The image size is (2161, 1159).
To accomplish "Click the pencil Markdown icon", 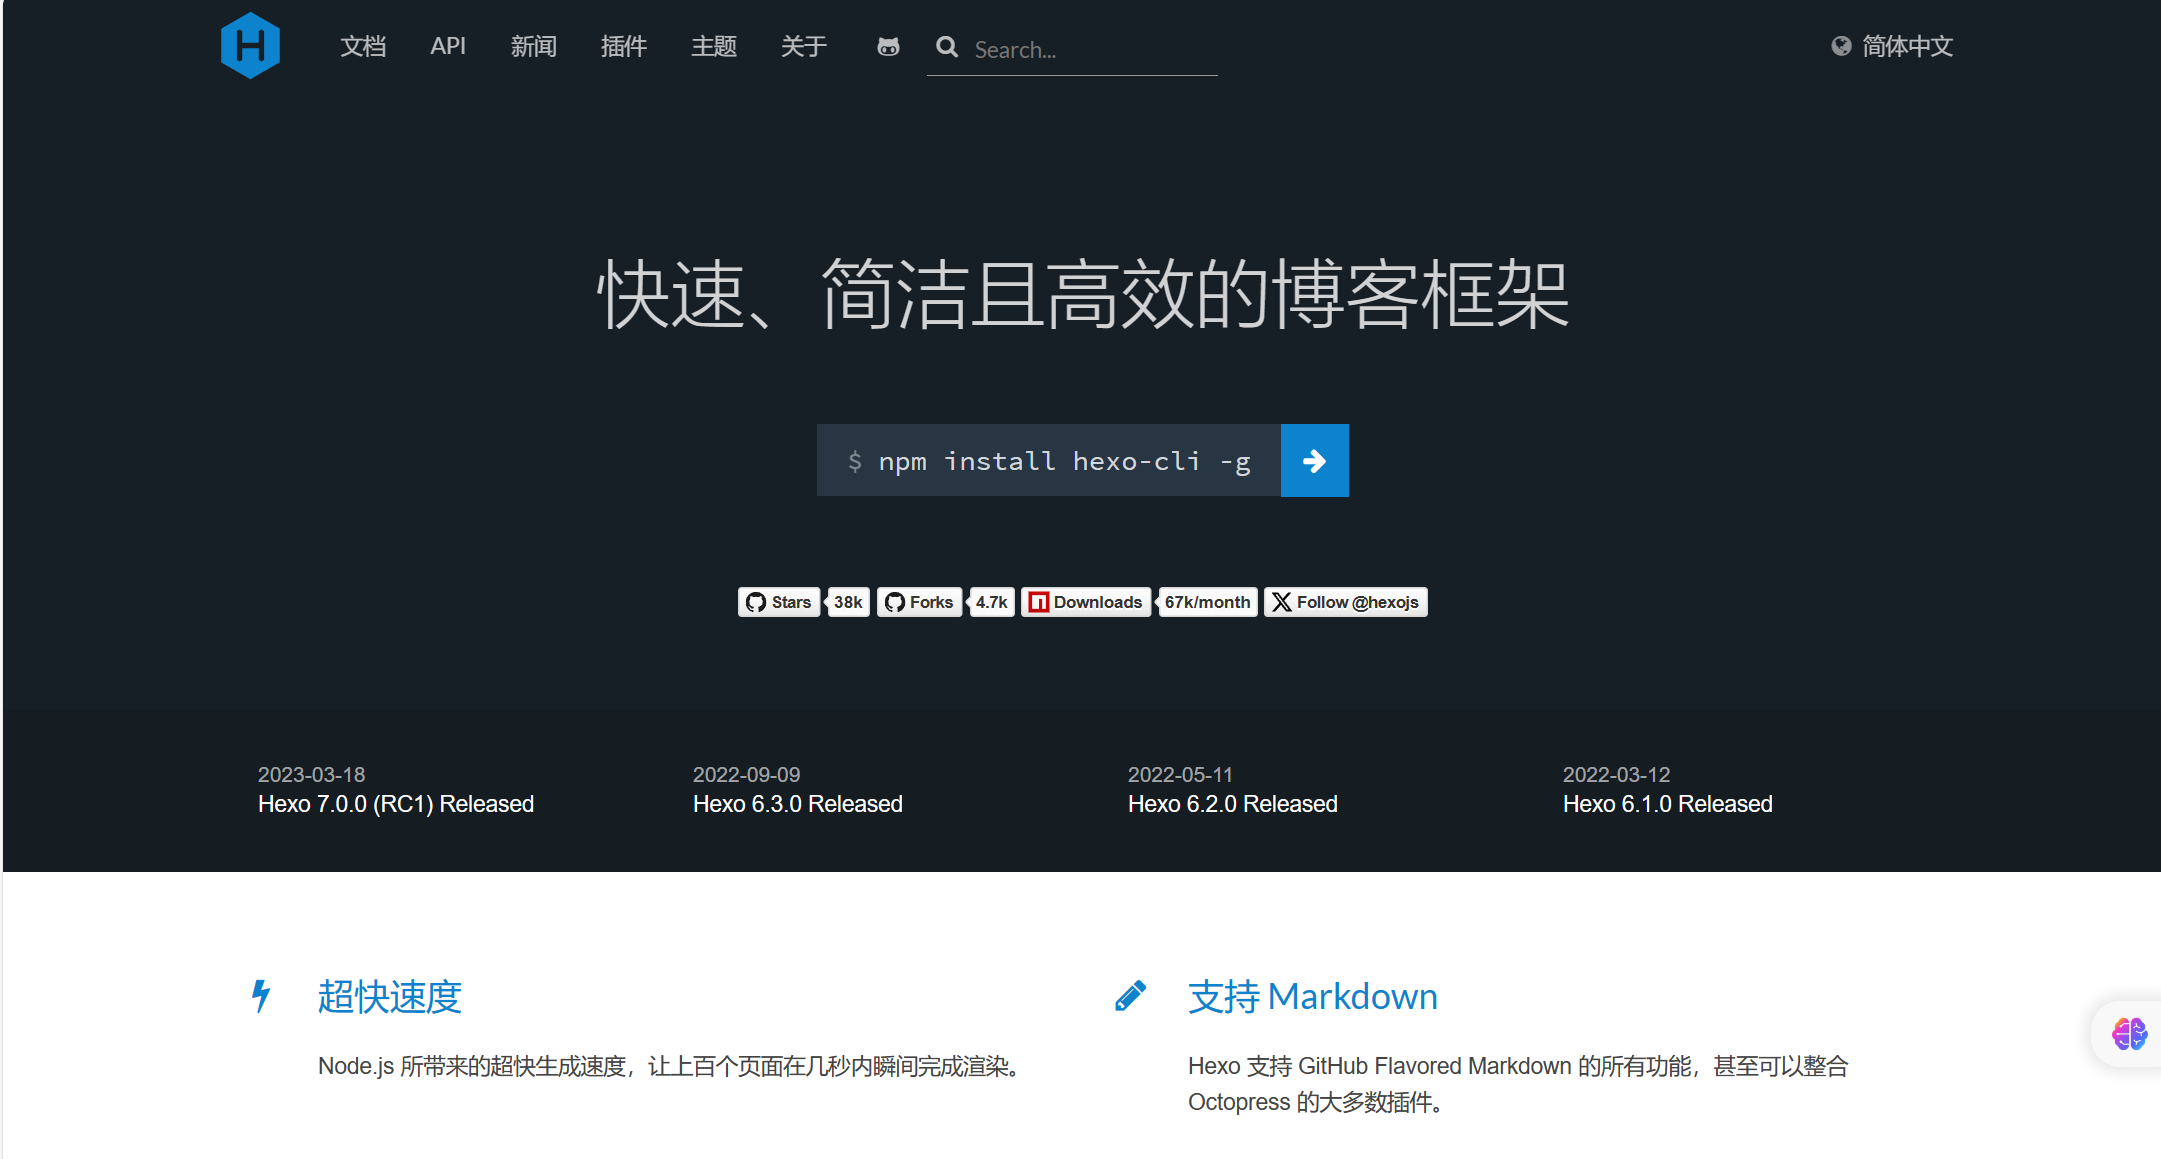I will (1130, 996).
